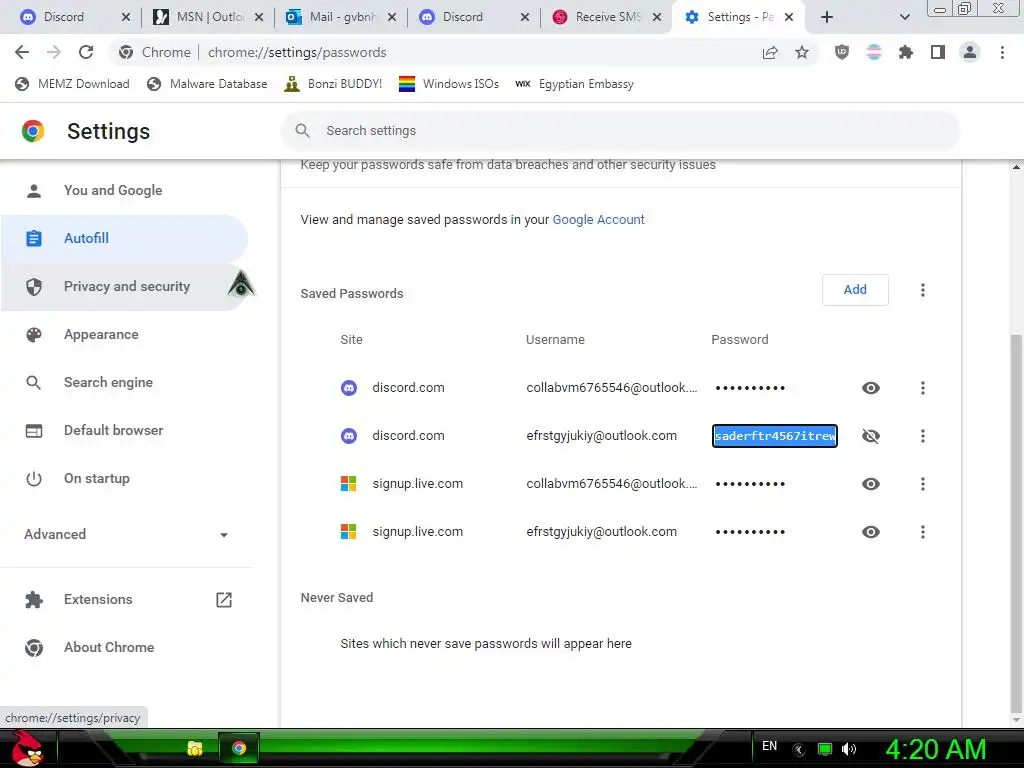Open more actions for first discord.com entry
The height and width of the screenshot is (768, 1024).
click(923, 388)
